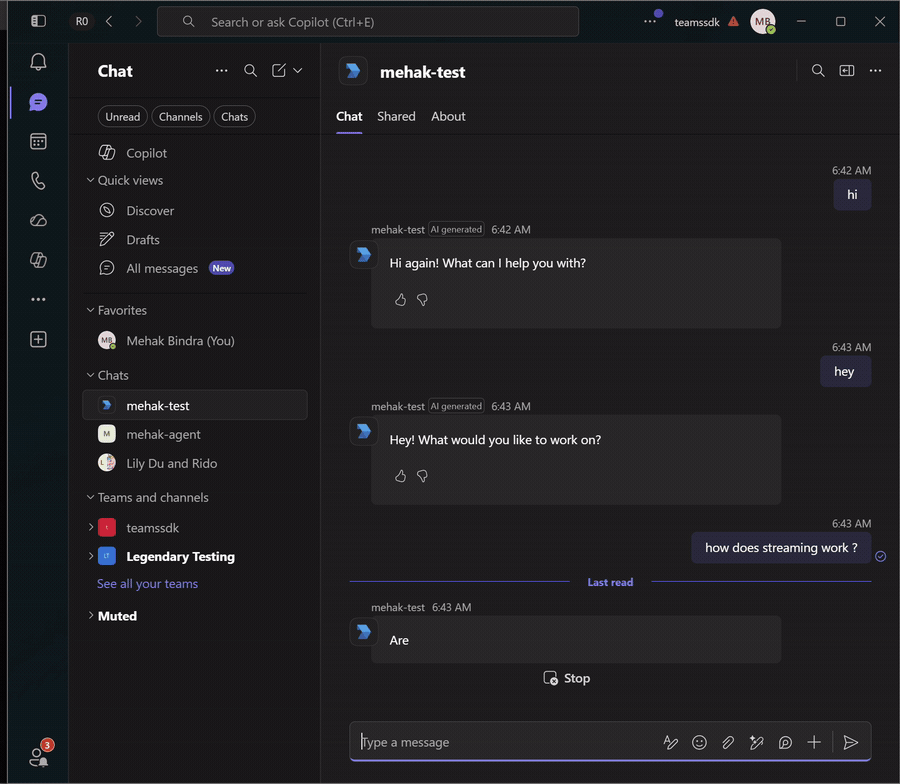Screen dimensions: 900x784
Task: Open the Copilot icon in left rail
Action: click(38, 260)
